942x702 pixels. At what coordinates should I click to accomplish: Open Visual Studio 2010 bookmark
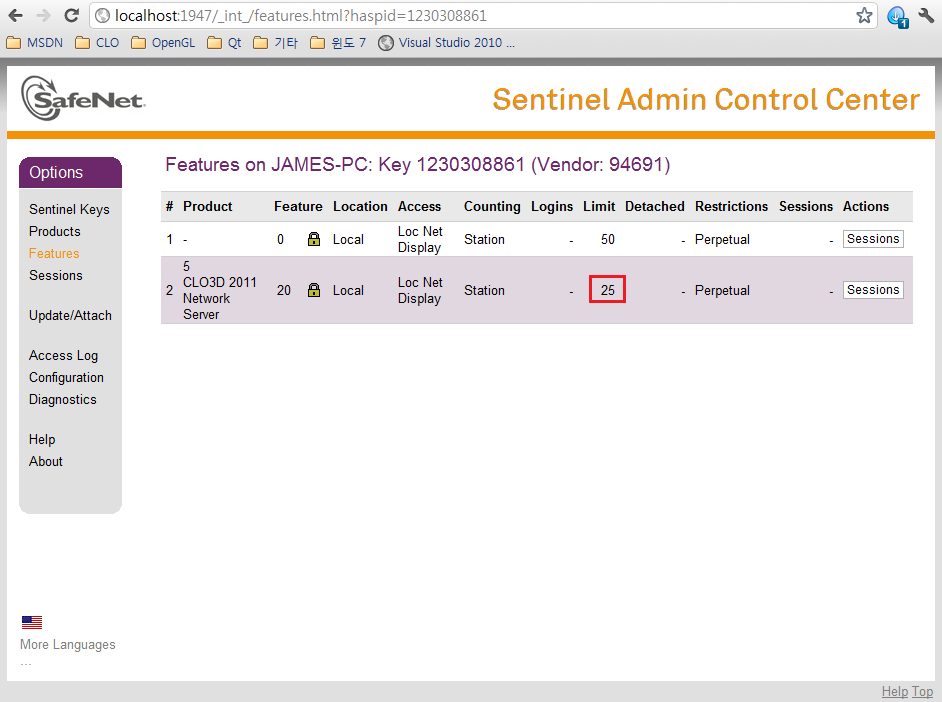click(446, 43)
